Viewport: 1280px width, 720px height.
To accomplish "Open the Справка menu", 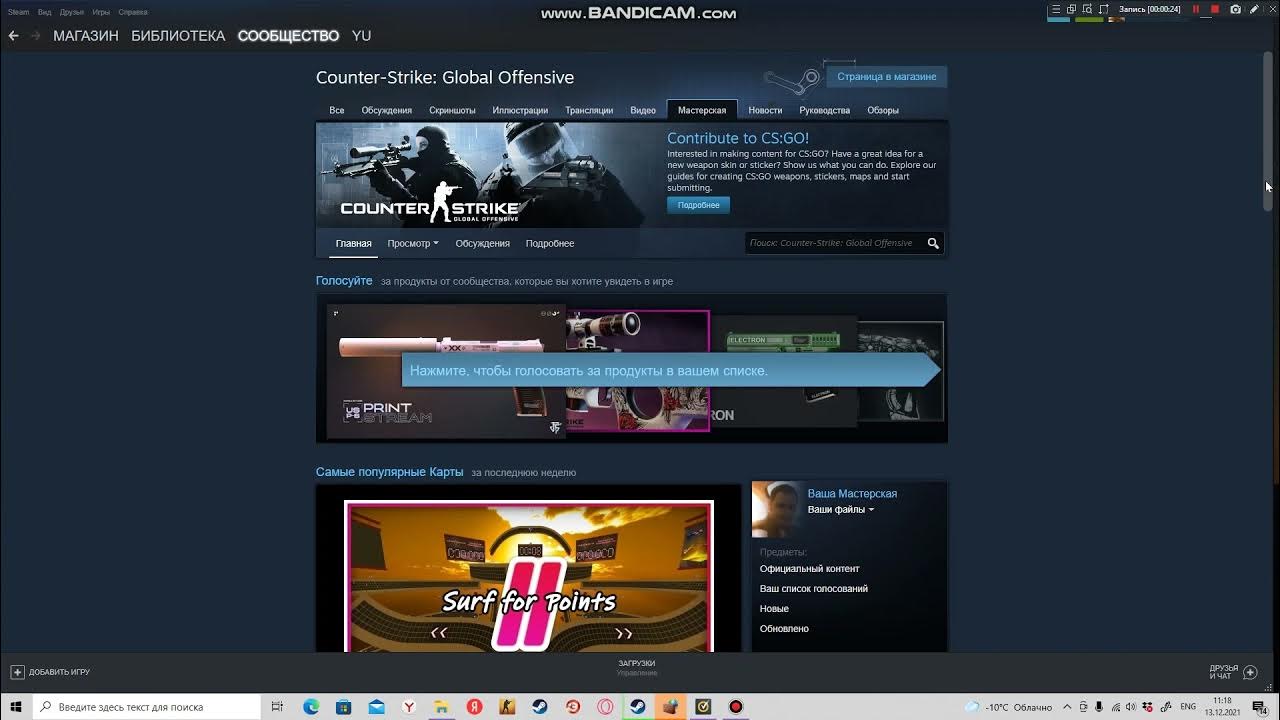I will point(133,12).
